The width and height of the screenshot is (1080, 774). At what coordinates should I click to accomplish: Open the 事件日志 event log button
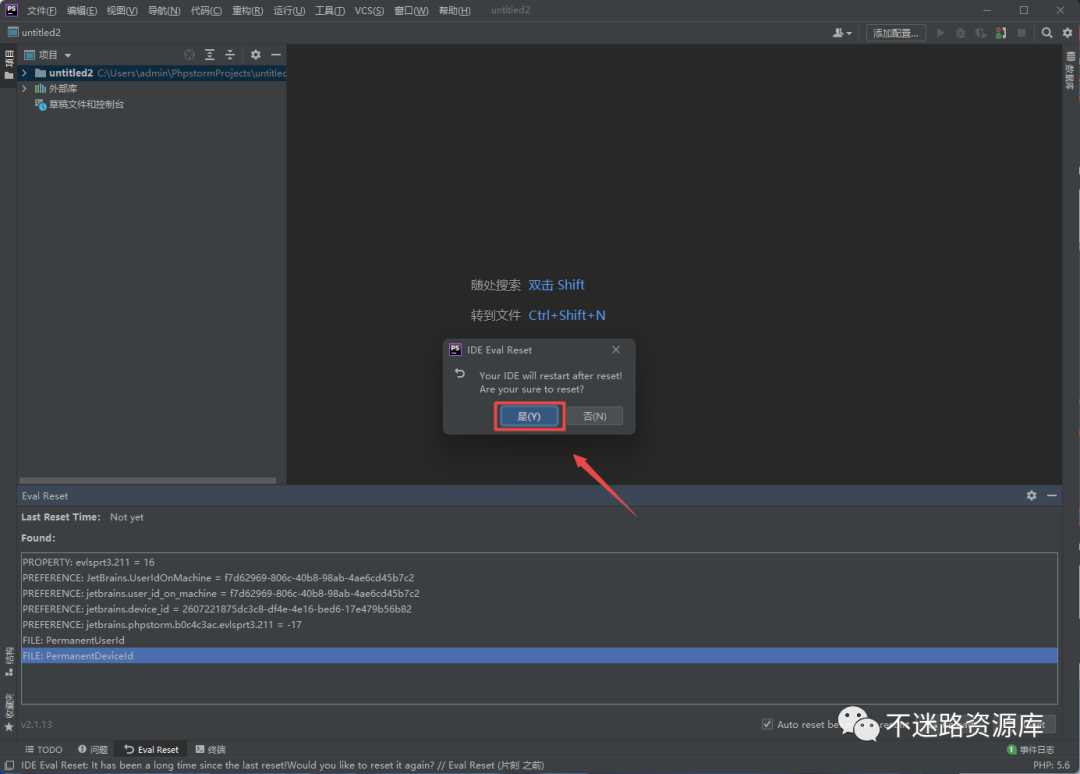coord(1031,750)
